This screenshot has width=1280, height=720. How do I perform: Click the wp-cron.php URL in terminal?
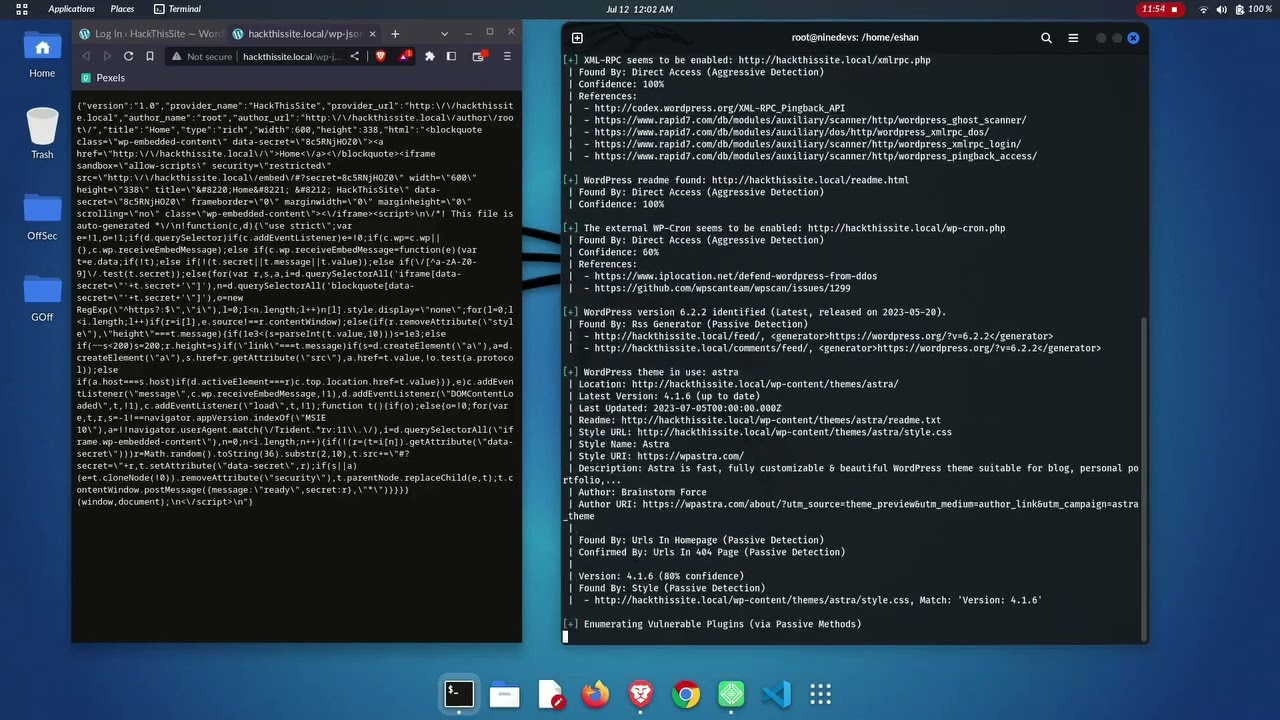906,228
